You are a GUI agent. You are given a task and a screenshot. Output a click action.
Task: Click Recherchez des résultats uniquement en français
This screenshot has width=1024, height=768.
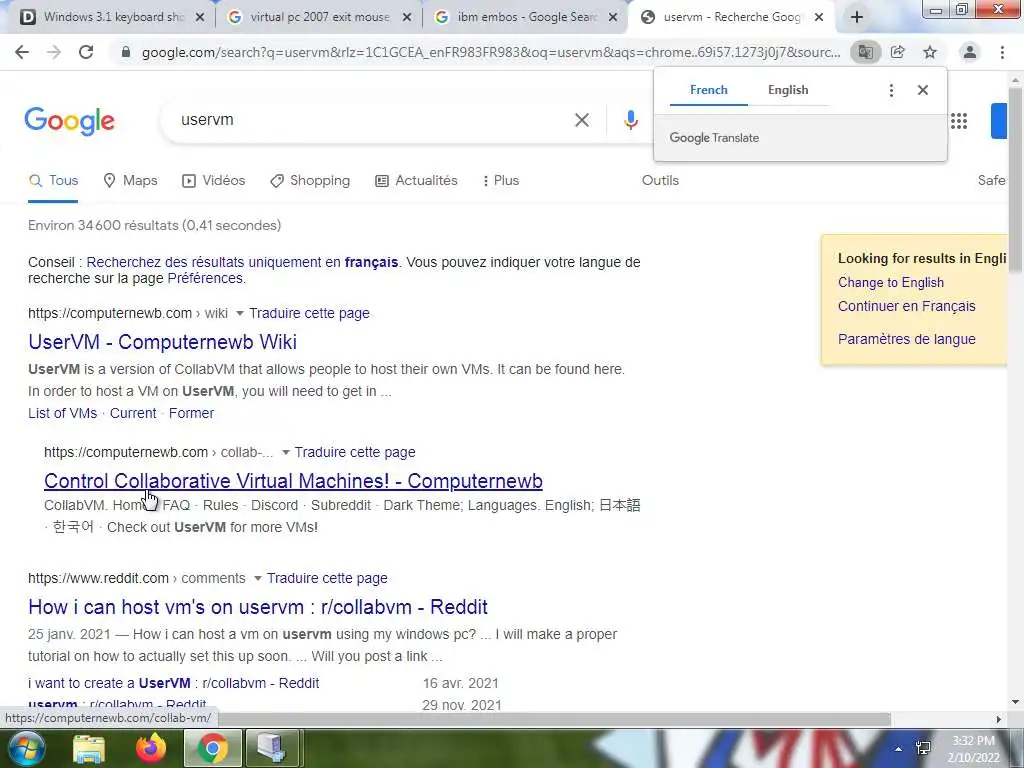click(242, 263)
